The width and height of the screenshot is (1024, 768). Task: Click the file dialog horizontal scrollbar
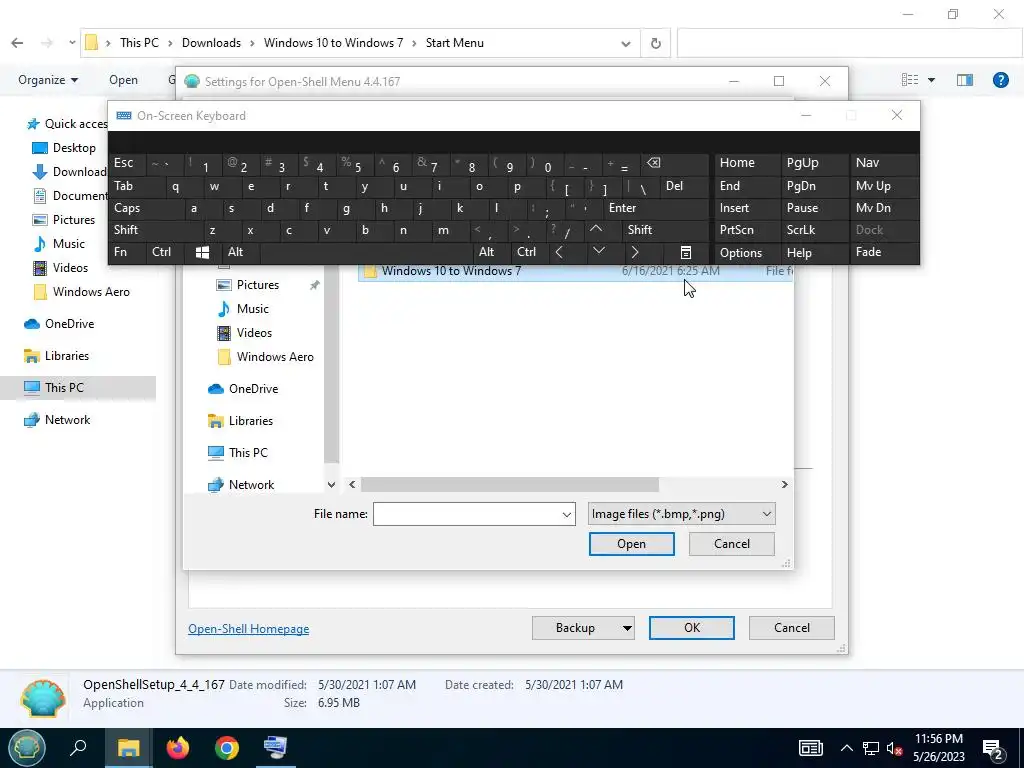509,485
